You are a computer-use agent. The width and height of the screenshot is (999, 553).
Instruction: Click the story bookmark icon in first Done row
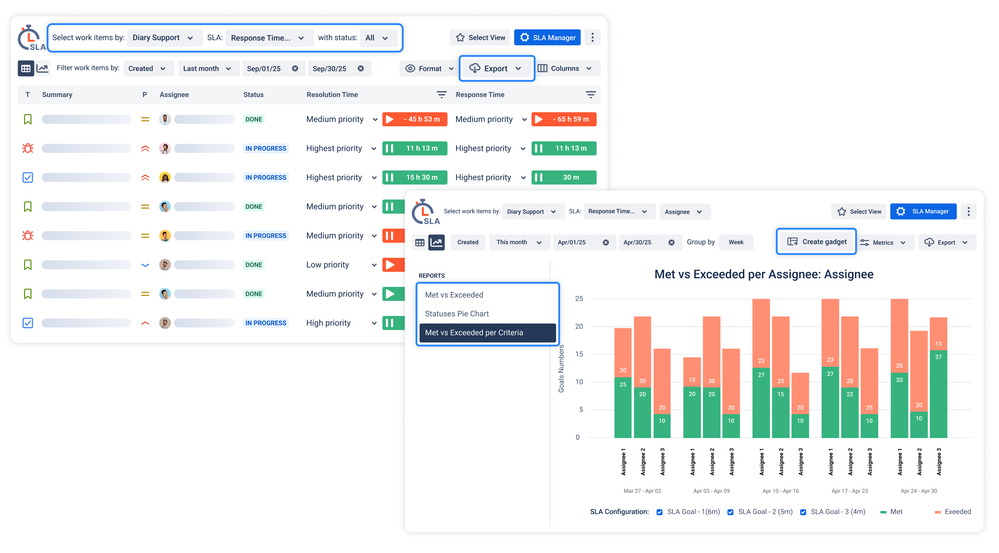(27, 119)
